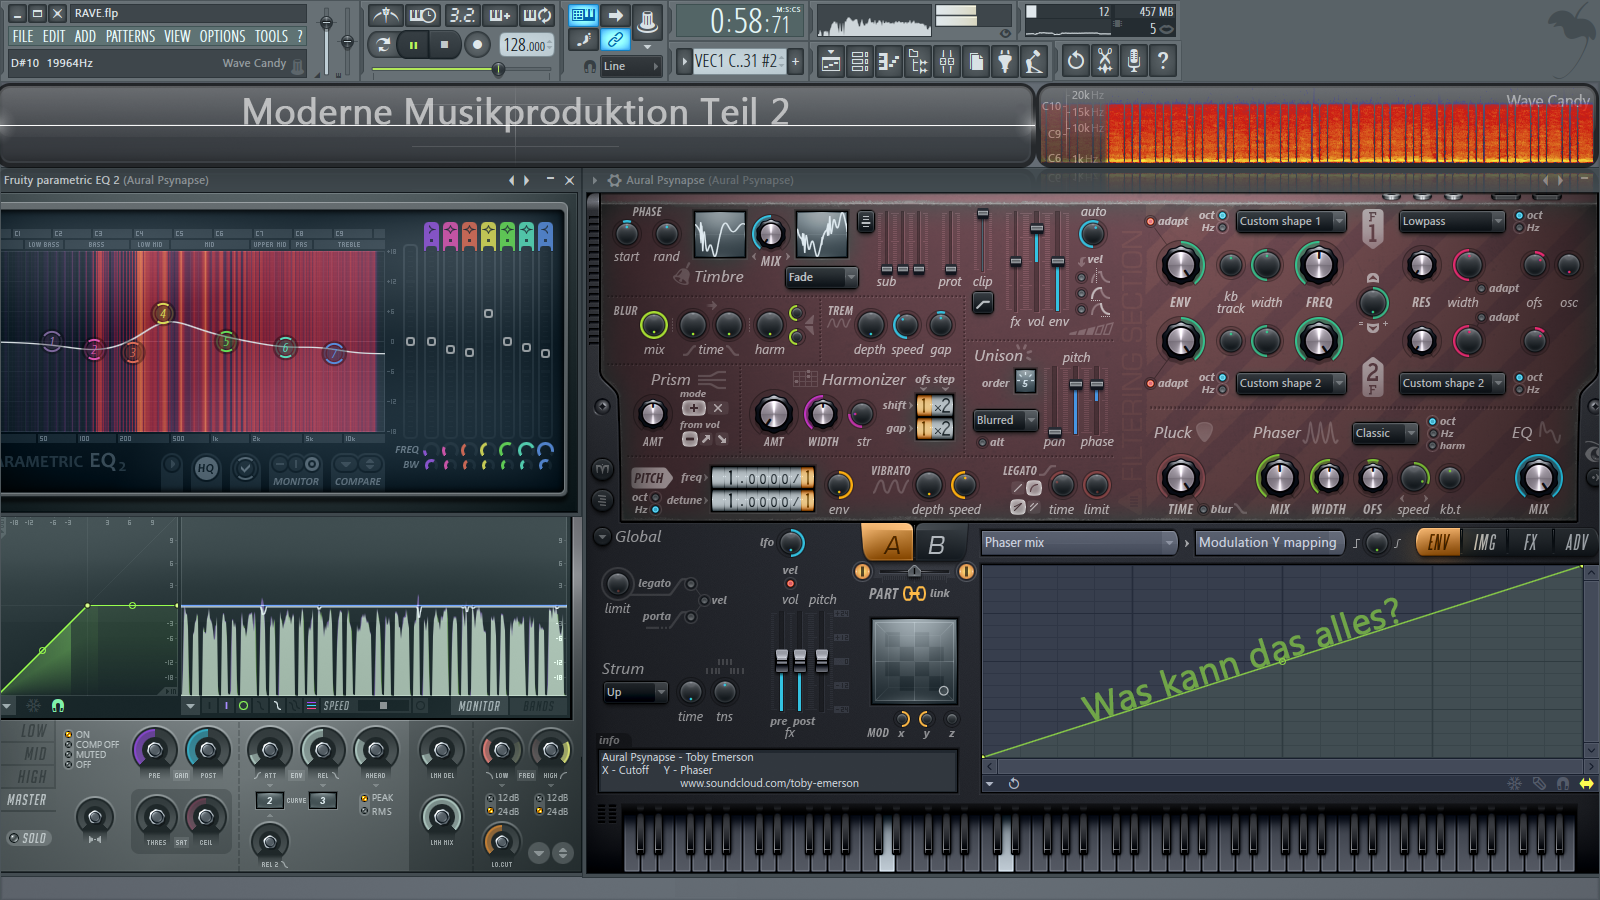Image resolution: width=1600 pixels, height=900 pixels.
Task: Click the HQ button in Parametric EQ 2
Action: 206,468
